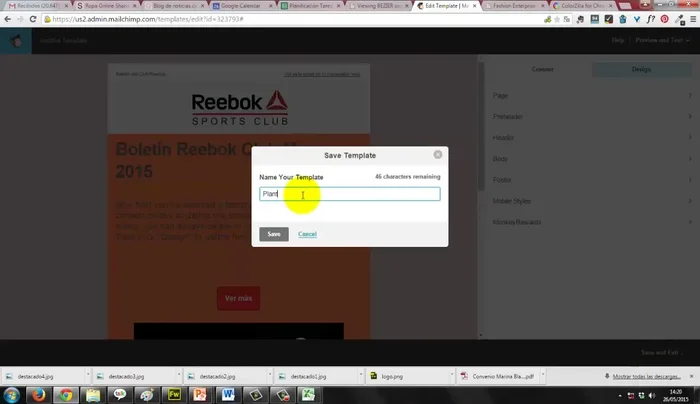The height and width of the screenshot is (404, 700).
Task: Click the red Ver más button
Action: tap(238, 298)
